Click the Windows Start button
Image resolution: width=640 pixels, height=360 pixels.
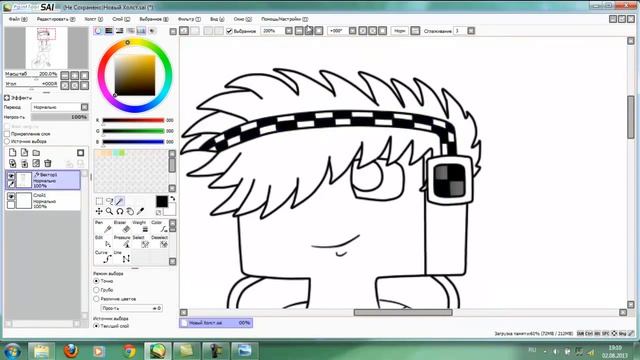coord(12,351)
